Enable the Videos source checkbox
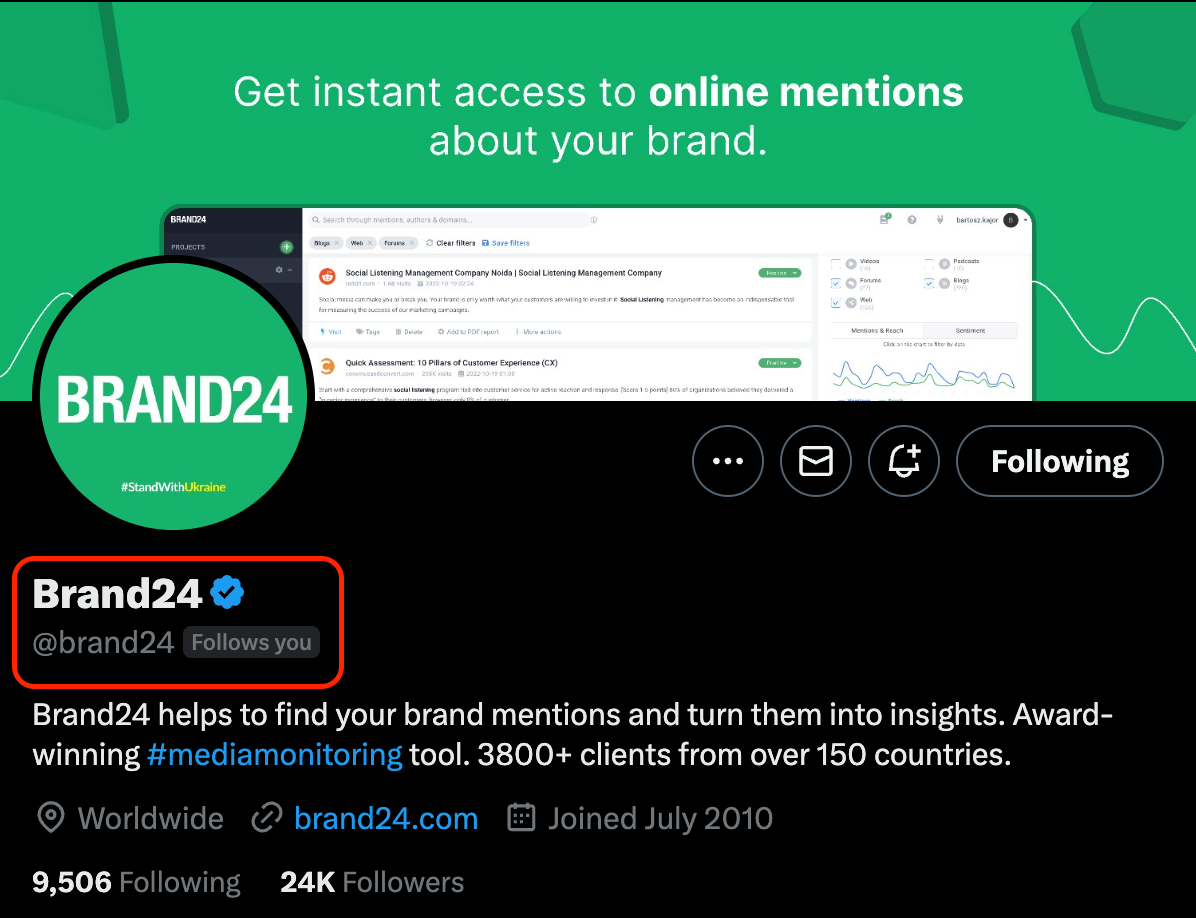Screen dimensions: 1196x918 836,264
